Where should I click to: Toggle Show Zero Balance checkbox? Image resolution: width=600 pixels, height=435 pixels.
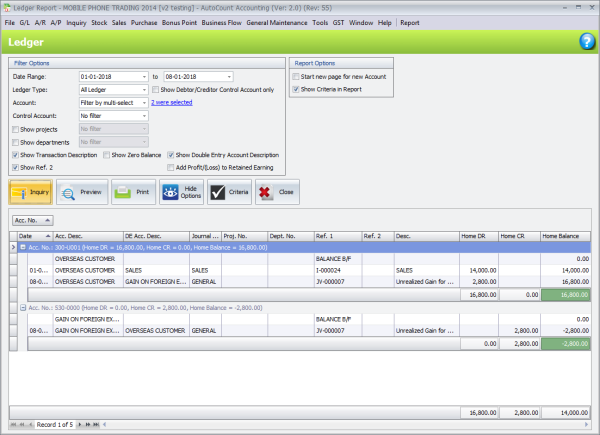click(106, 155)
